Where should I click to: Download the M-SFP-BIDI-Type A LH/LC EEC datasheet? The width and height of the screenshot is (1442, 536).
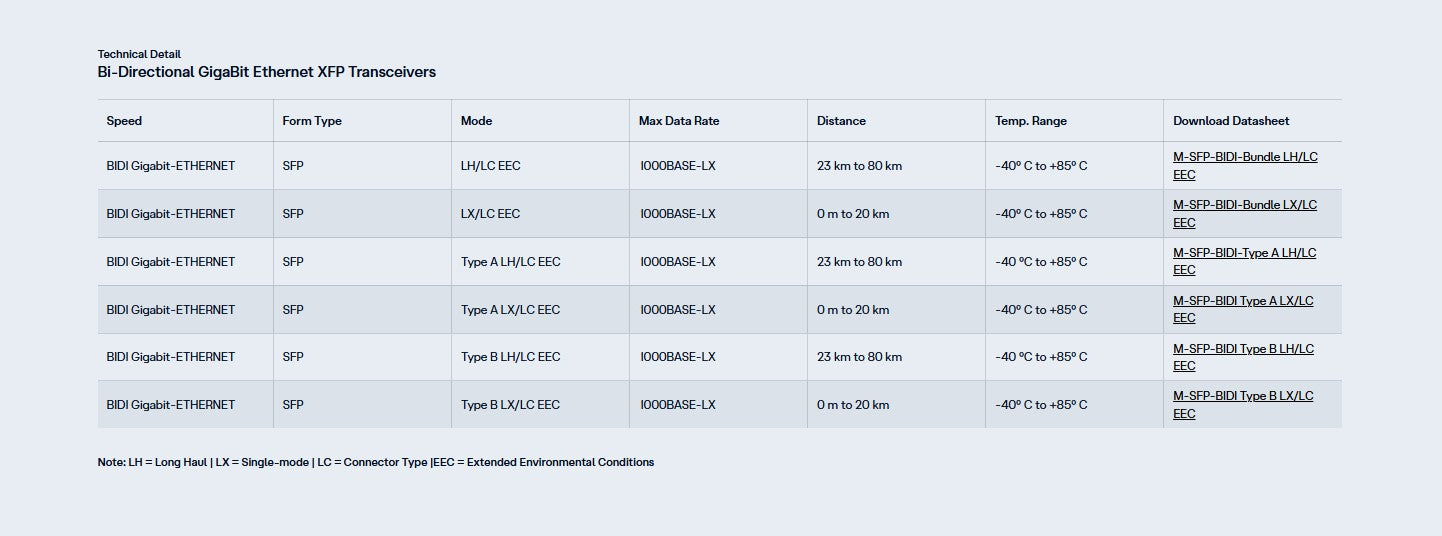[1244, 253]
